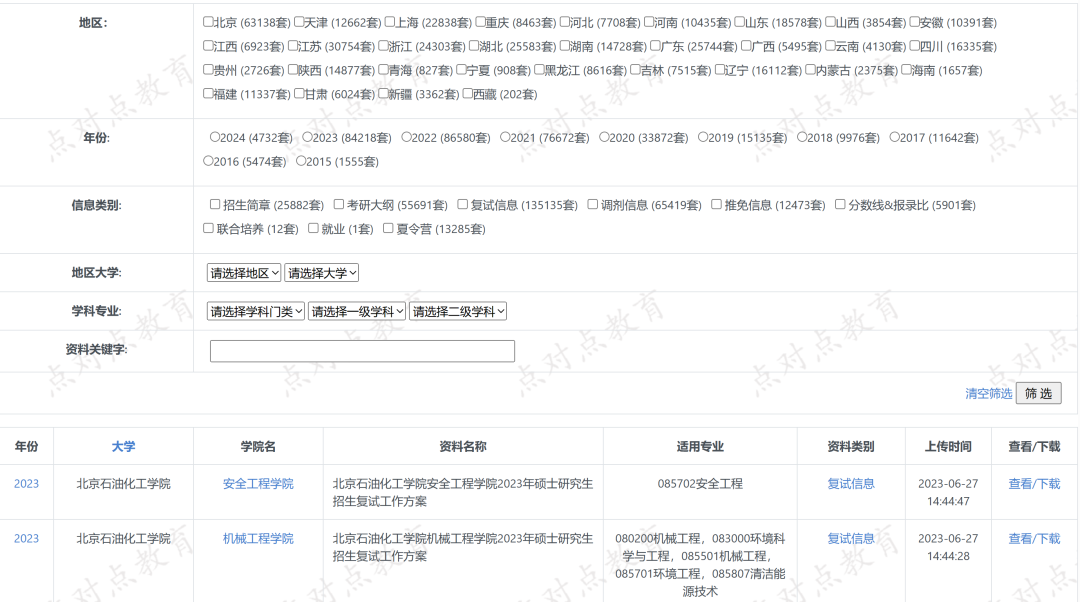Viewport: 1080px width, 602px height.
Task: Check the 北京 region checkbox
Action: point(208,22)
